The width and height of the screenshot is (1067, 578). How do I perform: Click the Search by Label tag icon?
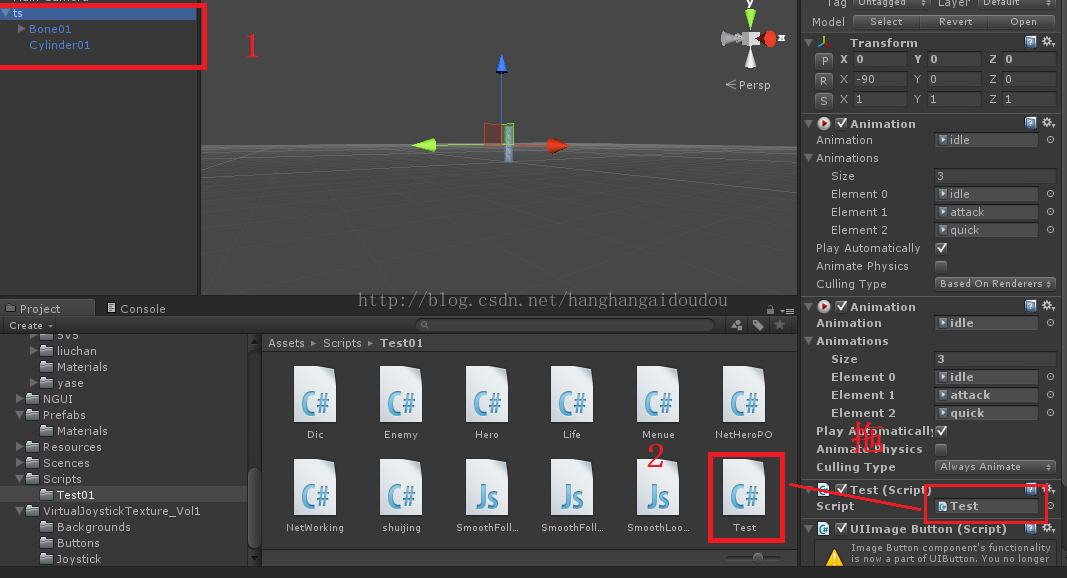(758, 325)
